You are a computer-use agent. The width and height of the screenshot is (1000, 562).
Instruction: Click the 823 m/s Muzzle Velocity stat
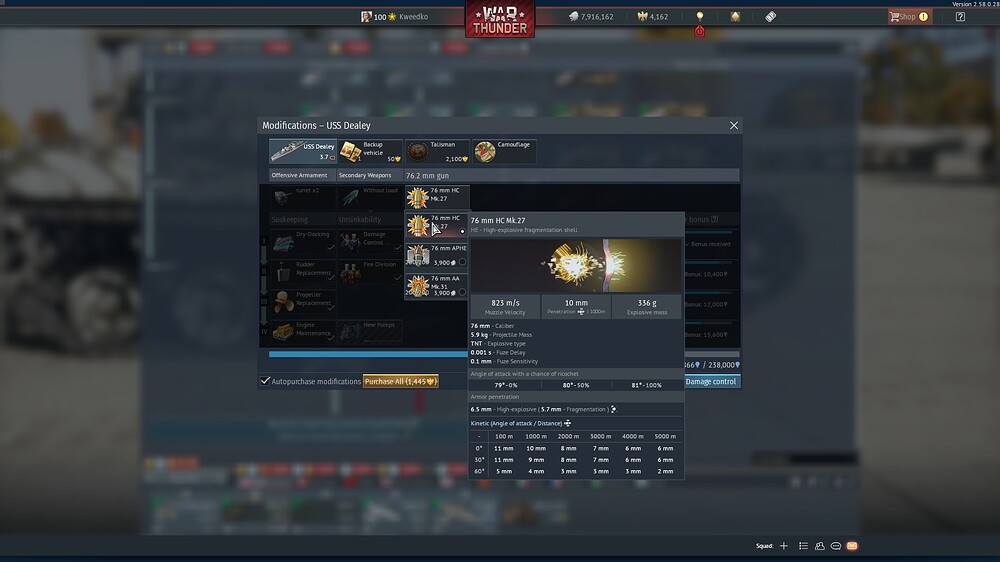point(505,307)
